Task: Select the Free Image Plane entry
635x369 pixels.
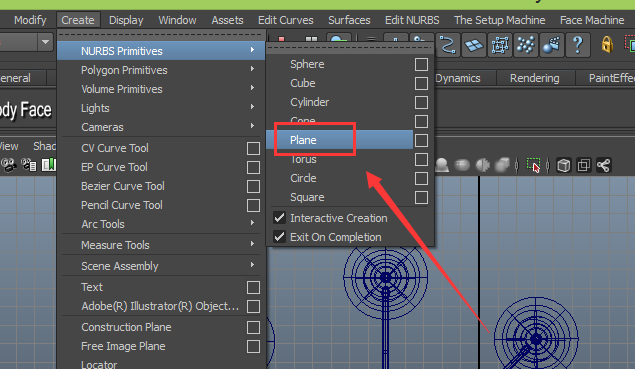Action: click(123, 346)
